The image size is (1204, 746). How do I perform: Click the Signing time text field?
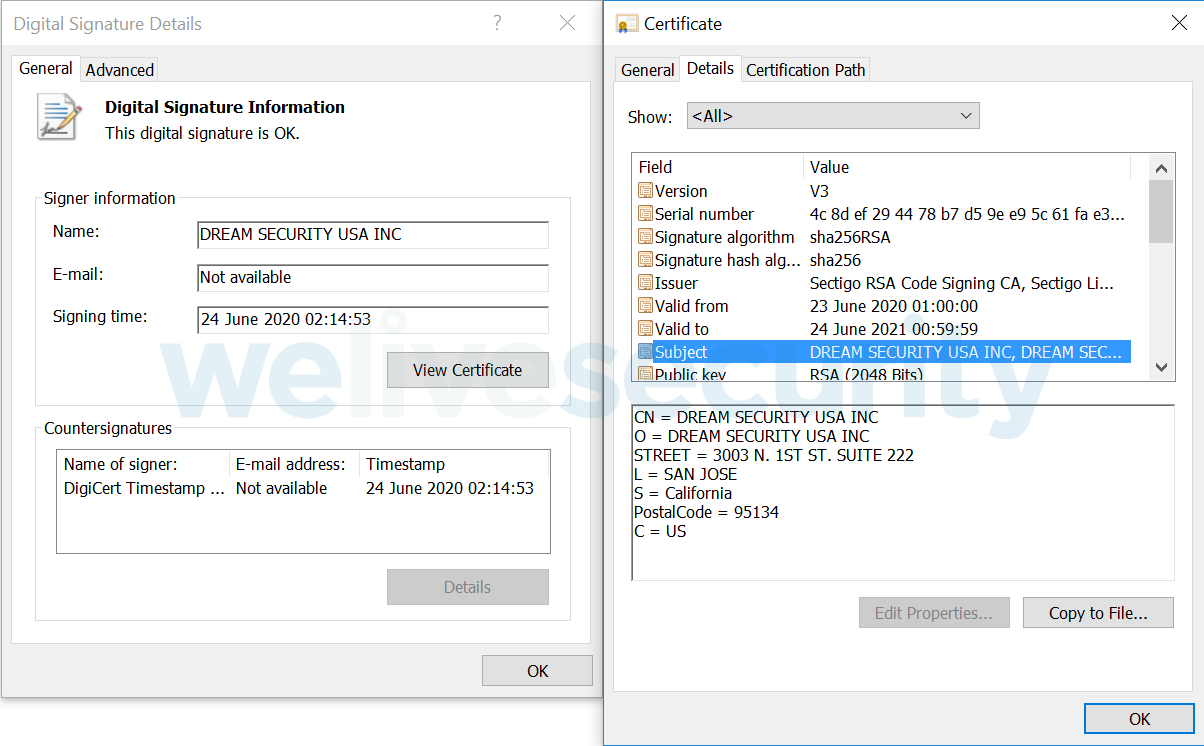372,320
